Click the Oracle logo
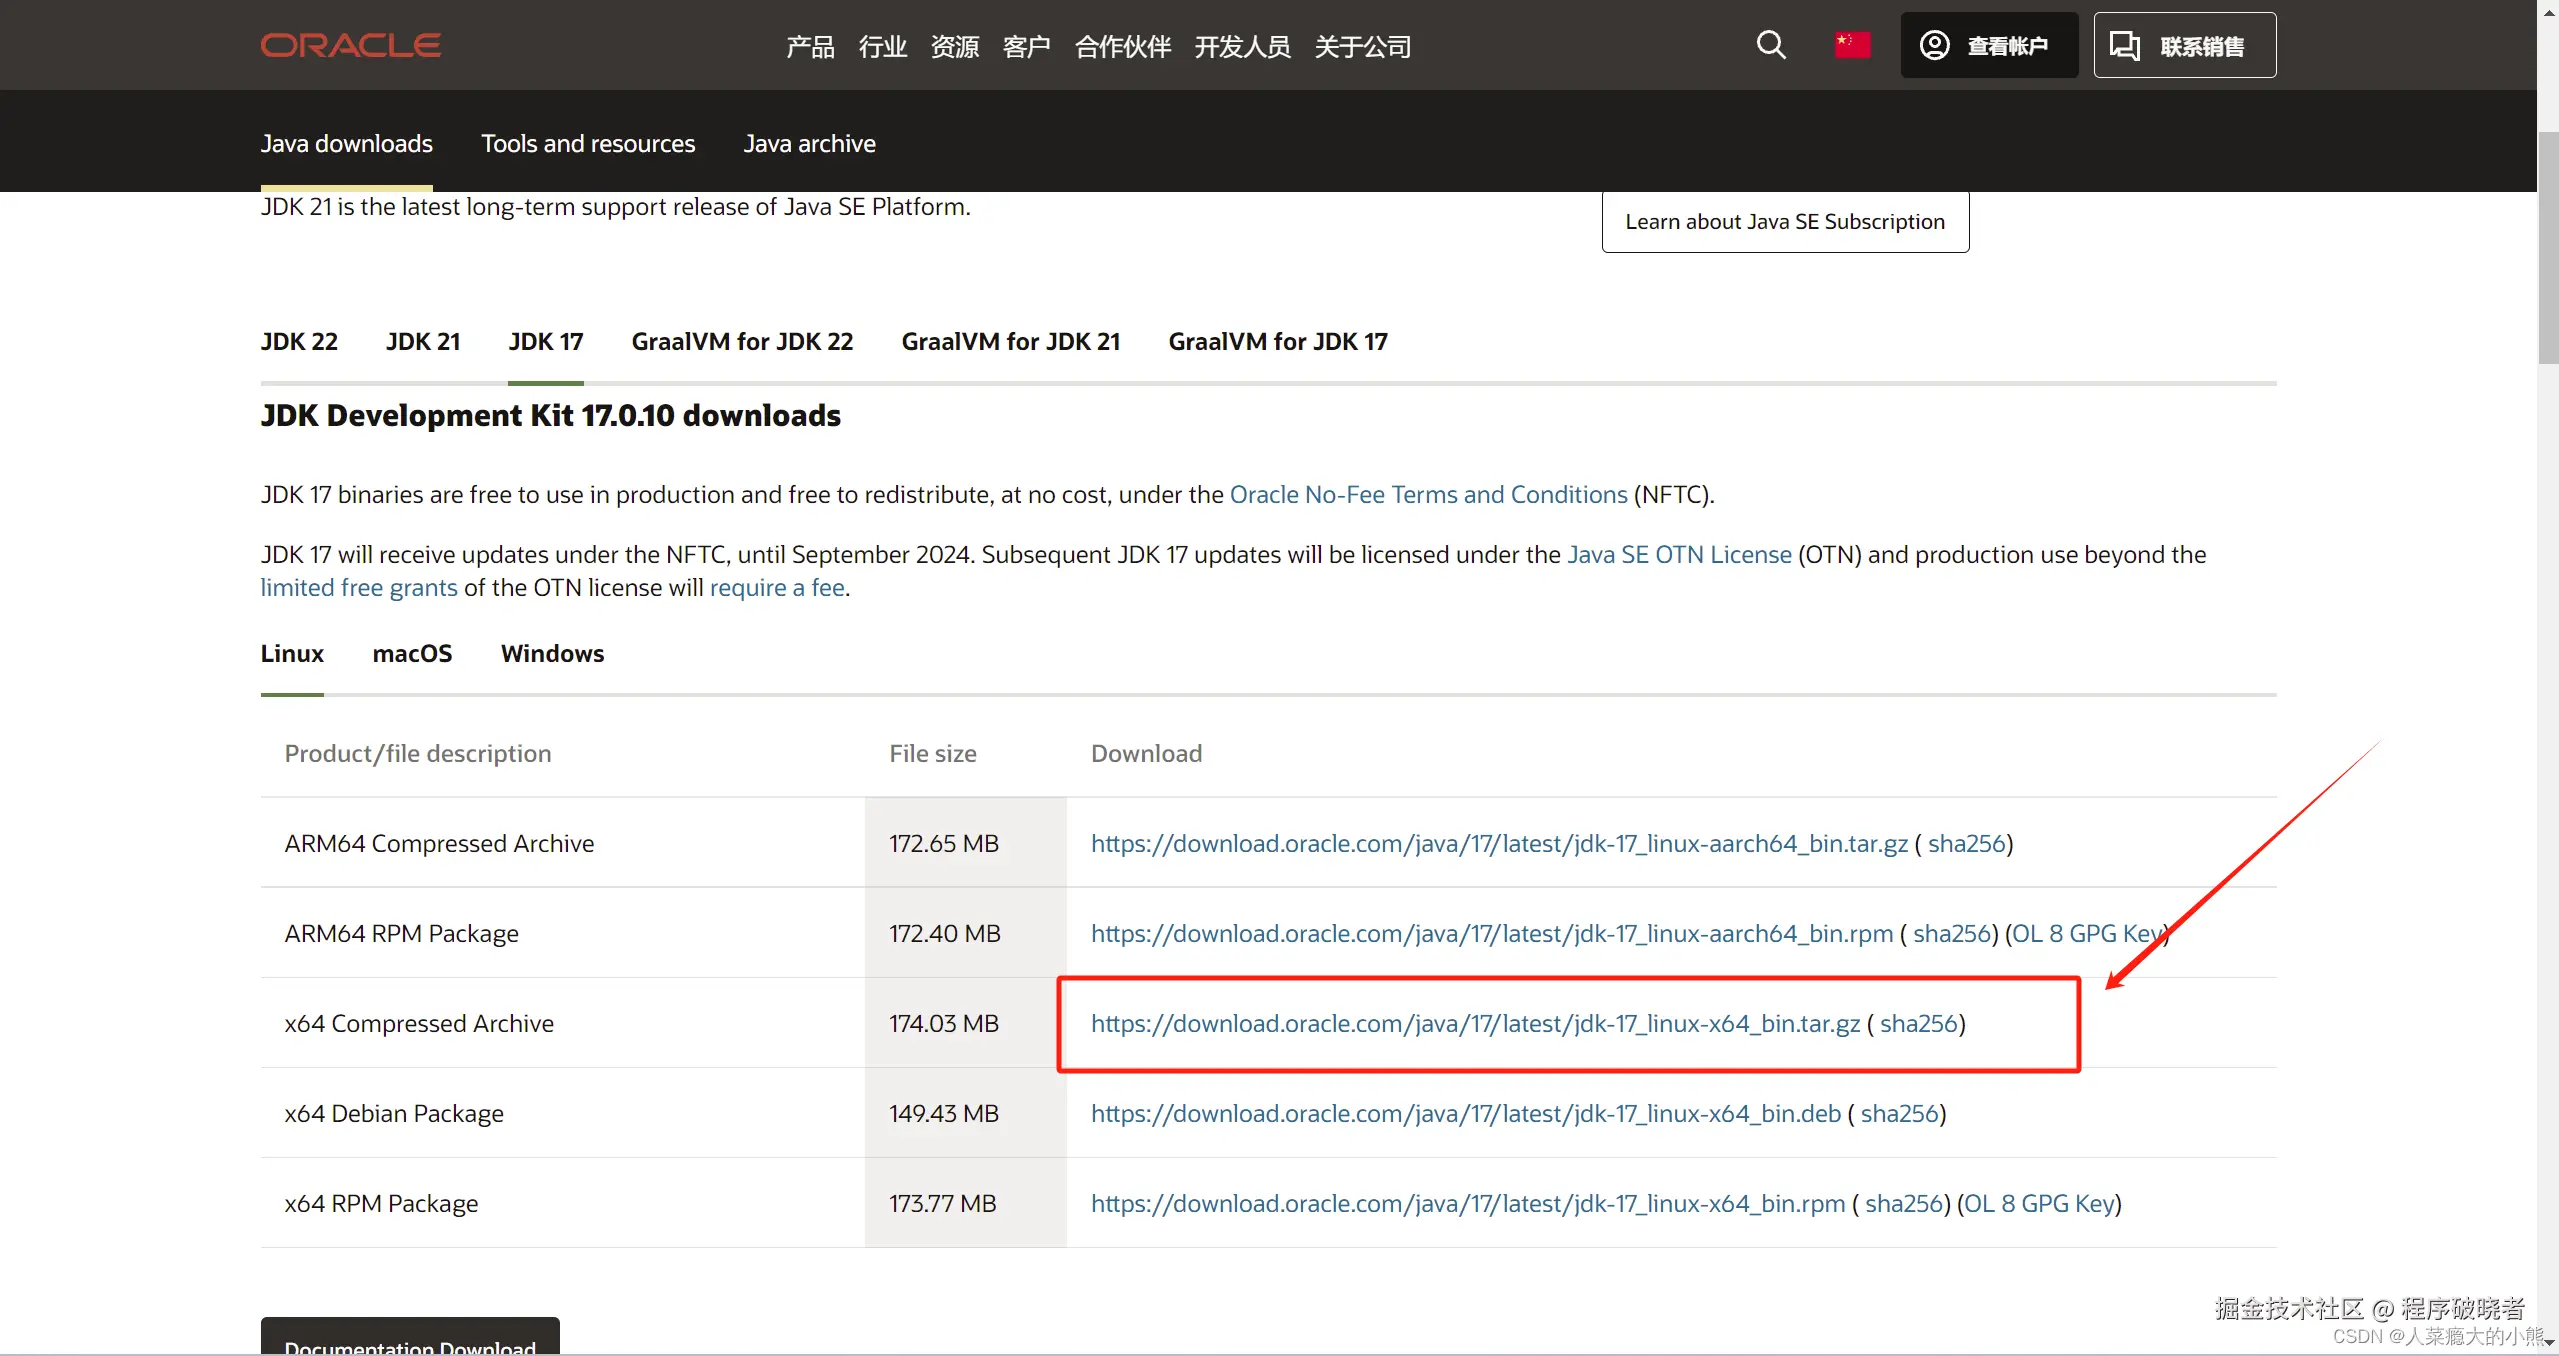Screen dimensions: 2559x1356 click(x=350, y=45)
